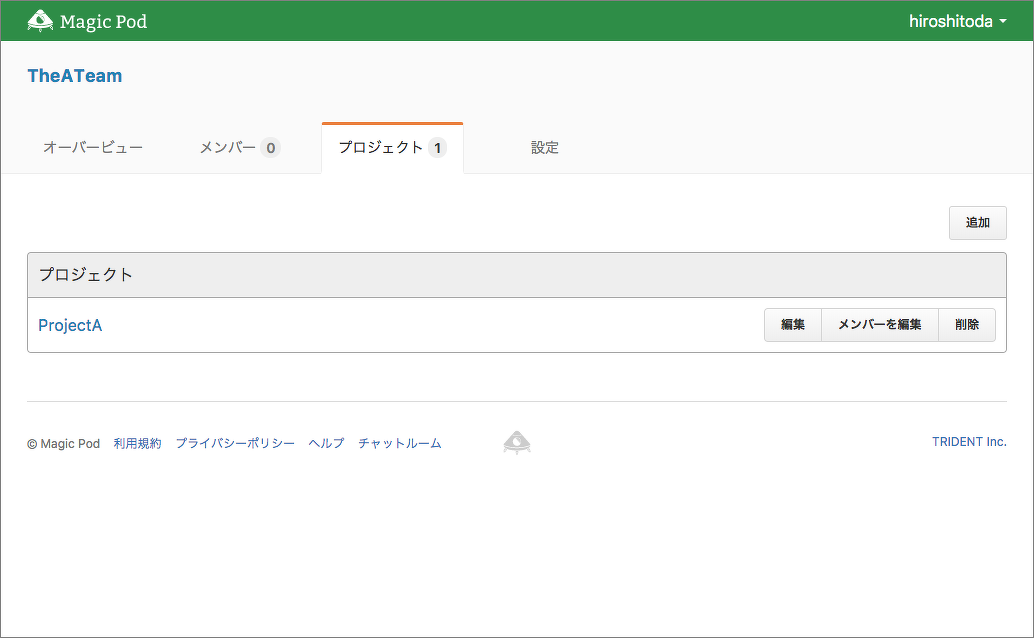This screenshot has height=638, width=1034.
Task: Click the gray Magic Pod icon in footer
Action: [517, 442]
